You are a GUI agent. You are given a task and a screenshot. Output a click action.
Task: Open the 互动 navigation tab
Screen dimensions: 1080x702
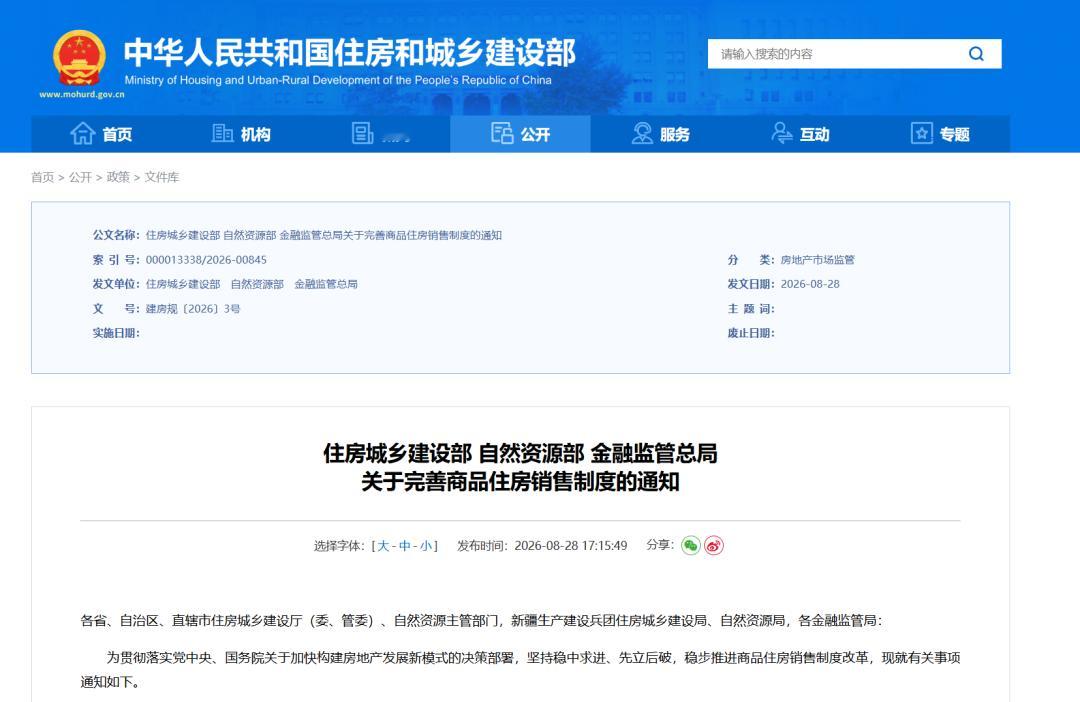tap(800, 134)
